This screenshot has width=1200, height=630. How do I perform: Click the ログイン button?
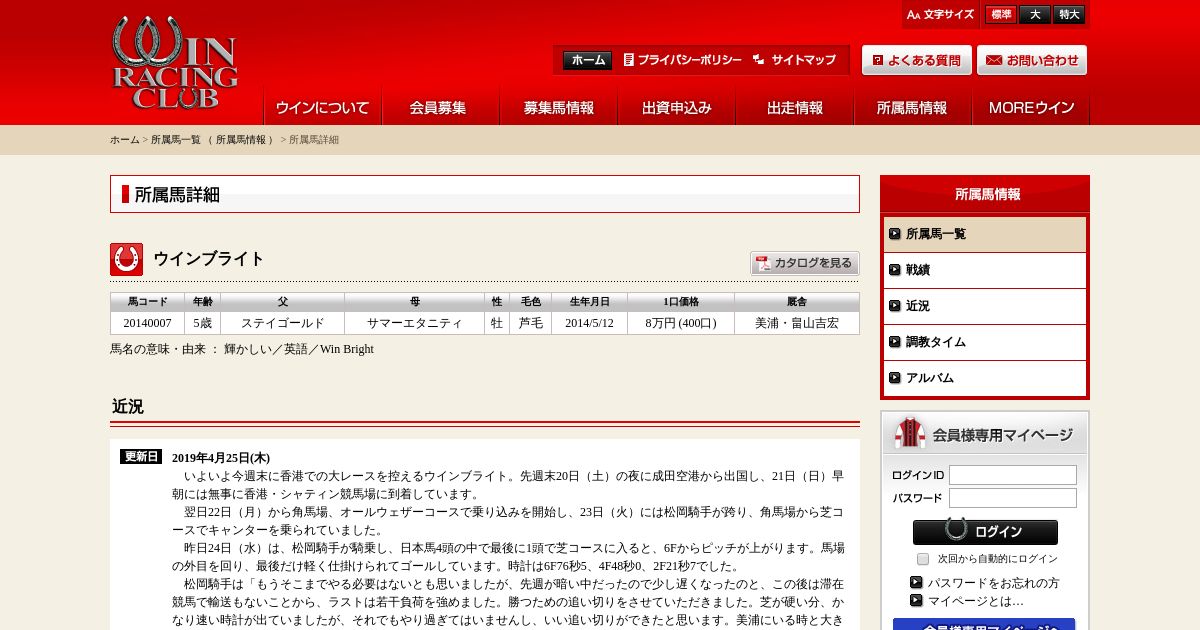pyautogui.click(x=985, y=532)
